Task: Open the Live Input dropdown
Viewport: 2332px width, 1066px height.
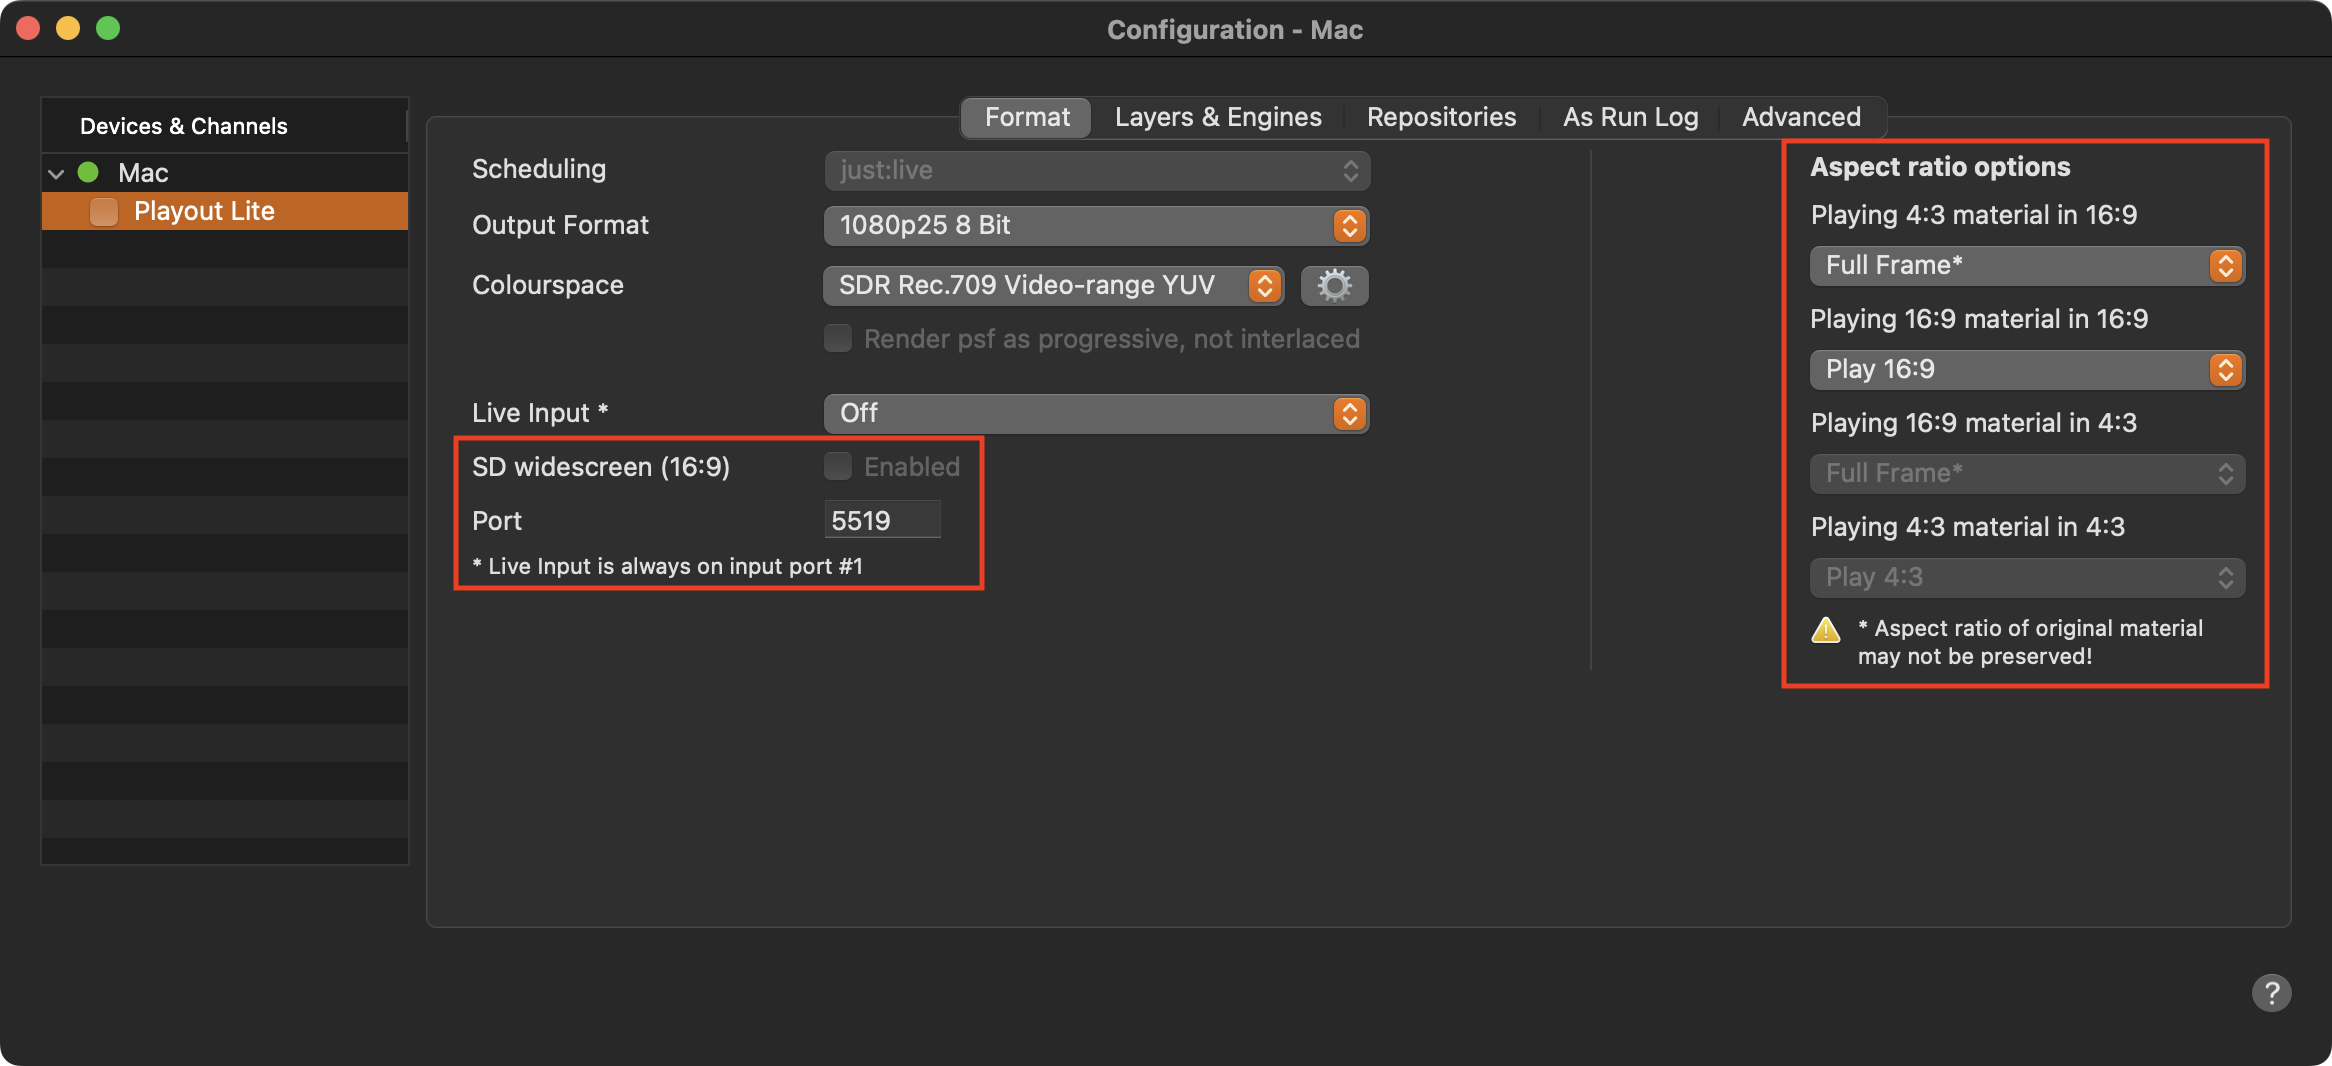Action: 1097,414
